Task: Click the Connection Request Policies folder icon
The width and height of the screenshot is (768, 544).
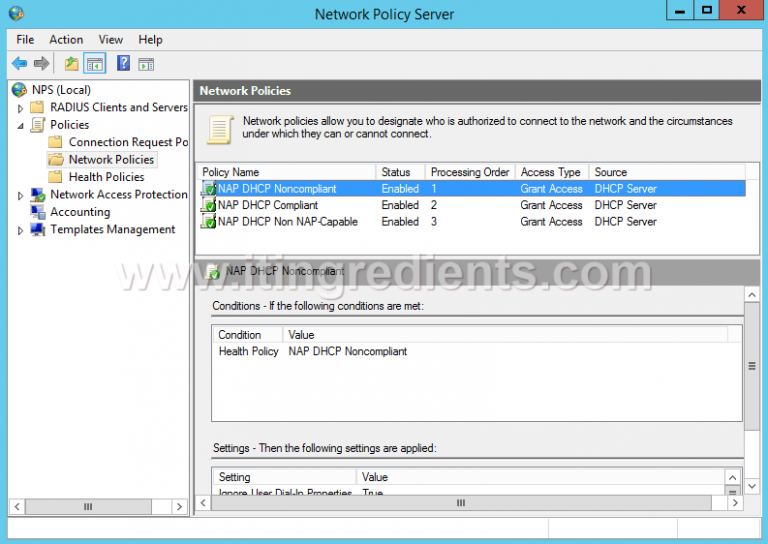Action: pyautogui.click(x=55, y=142)
